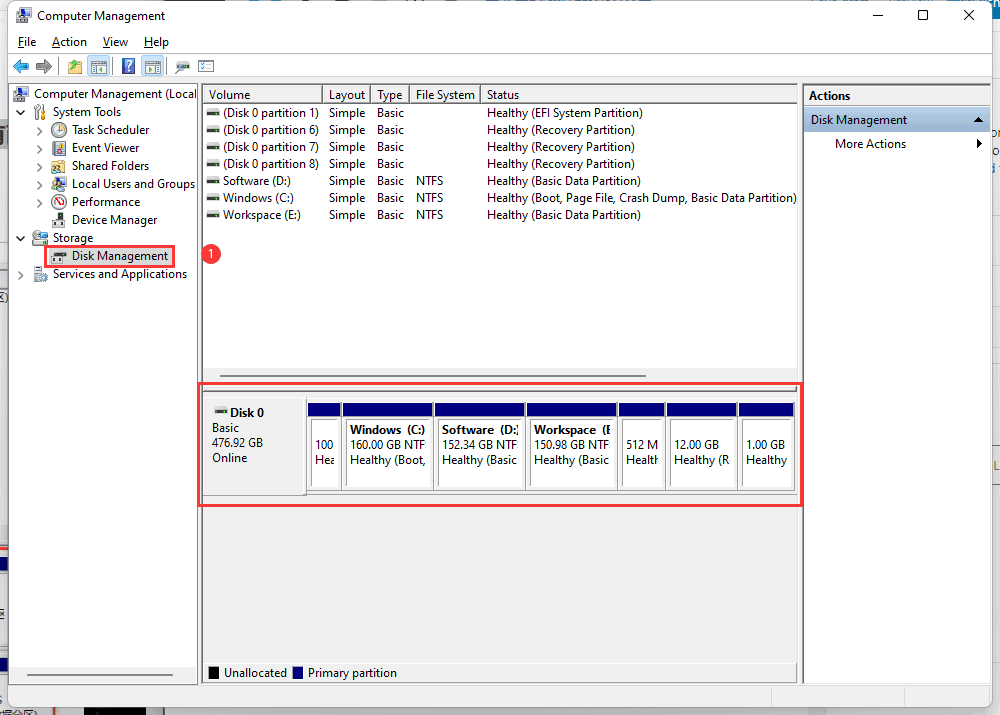
Task: Select the Windows (C:) partition block
Action: (388, 445)
